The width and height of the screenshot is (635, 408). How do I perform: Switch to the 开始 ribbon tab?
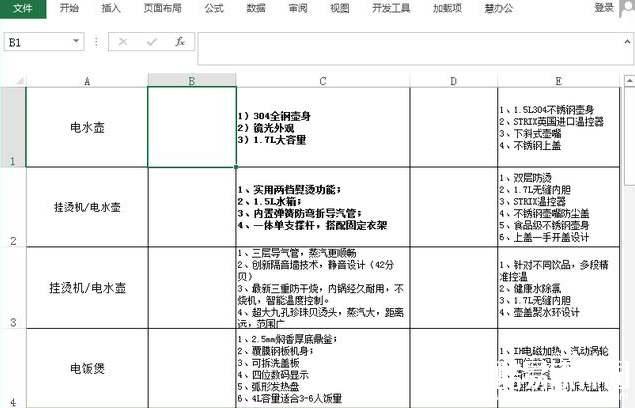coord(69,8)
